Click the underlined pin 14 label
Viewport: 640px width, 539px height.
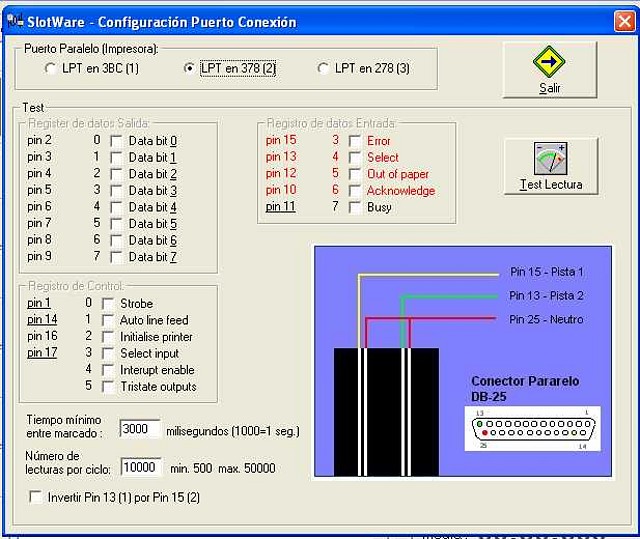point(42,319)
